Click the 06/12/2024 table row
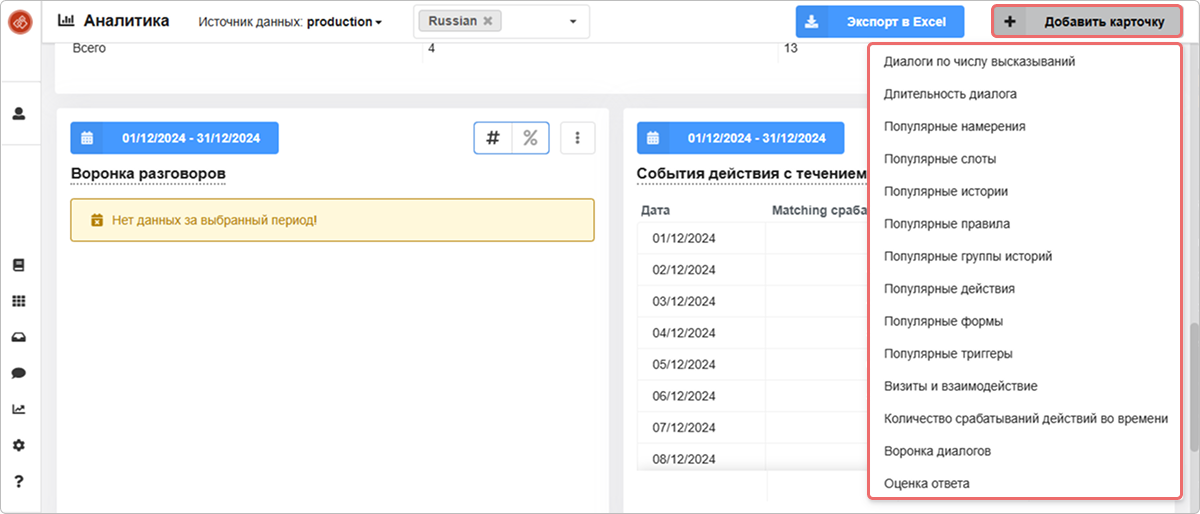 (752, 396)
